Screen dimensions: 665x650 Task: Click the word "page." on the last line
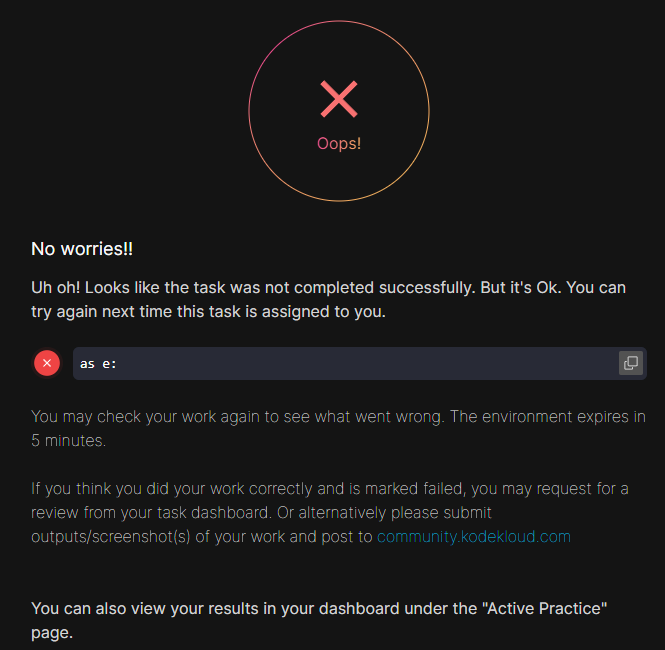click(52, 632)
